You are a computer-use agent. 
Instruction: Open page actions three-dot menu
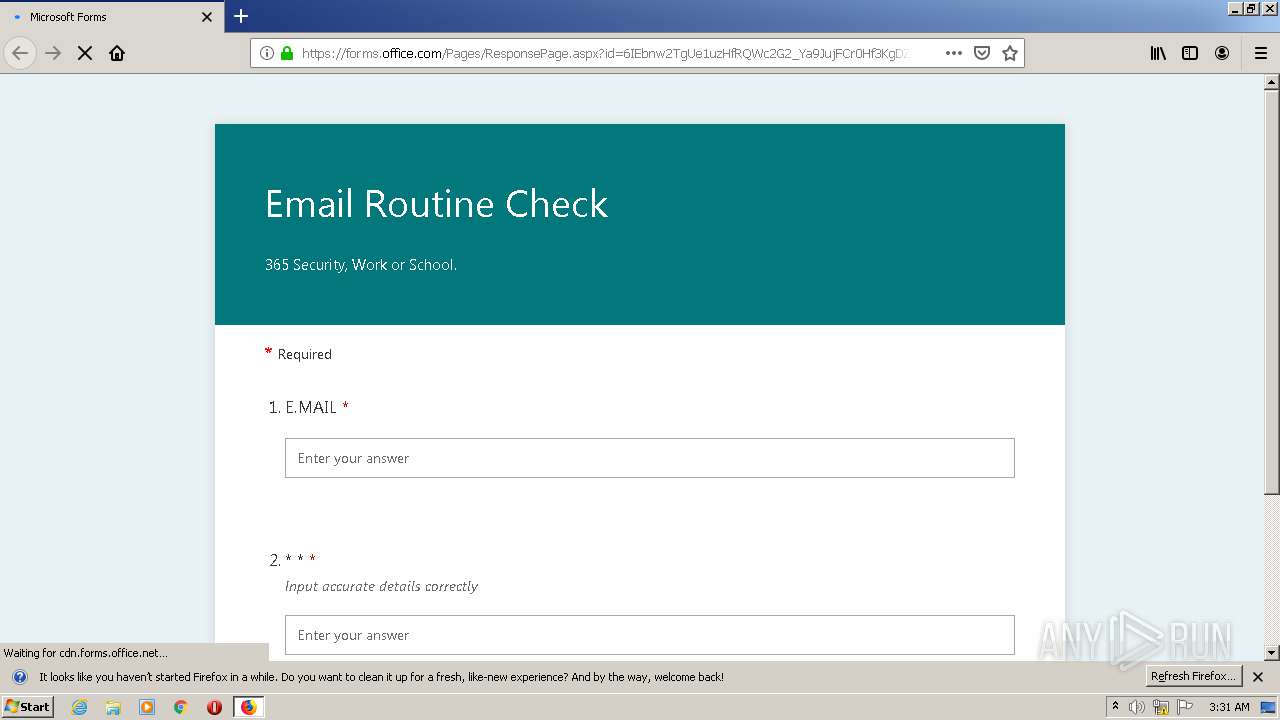(954, 53)
